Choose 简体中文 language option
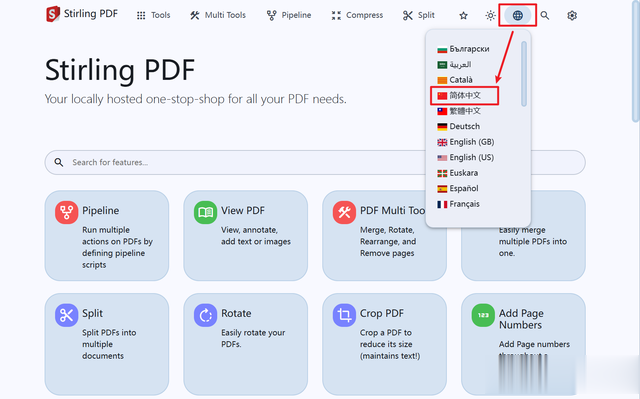 coord(464,95)
